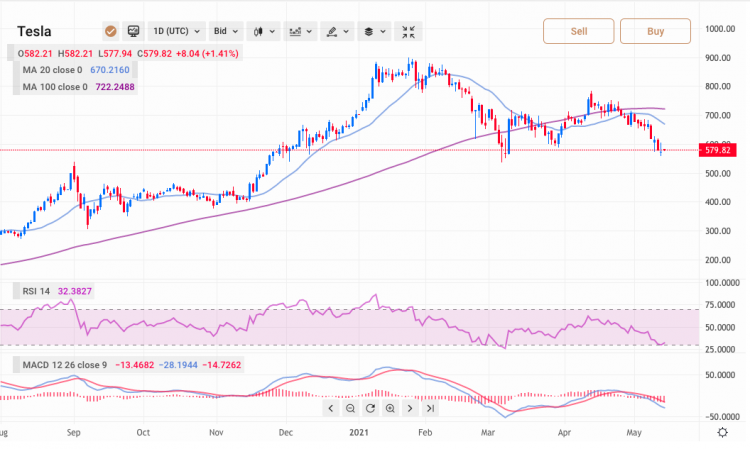Click the MACD value -28.1944

click(178, 365)
